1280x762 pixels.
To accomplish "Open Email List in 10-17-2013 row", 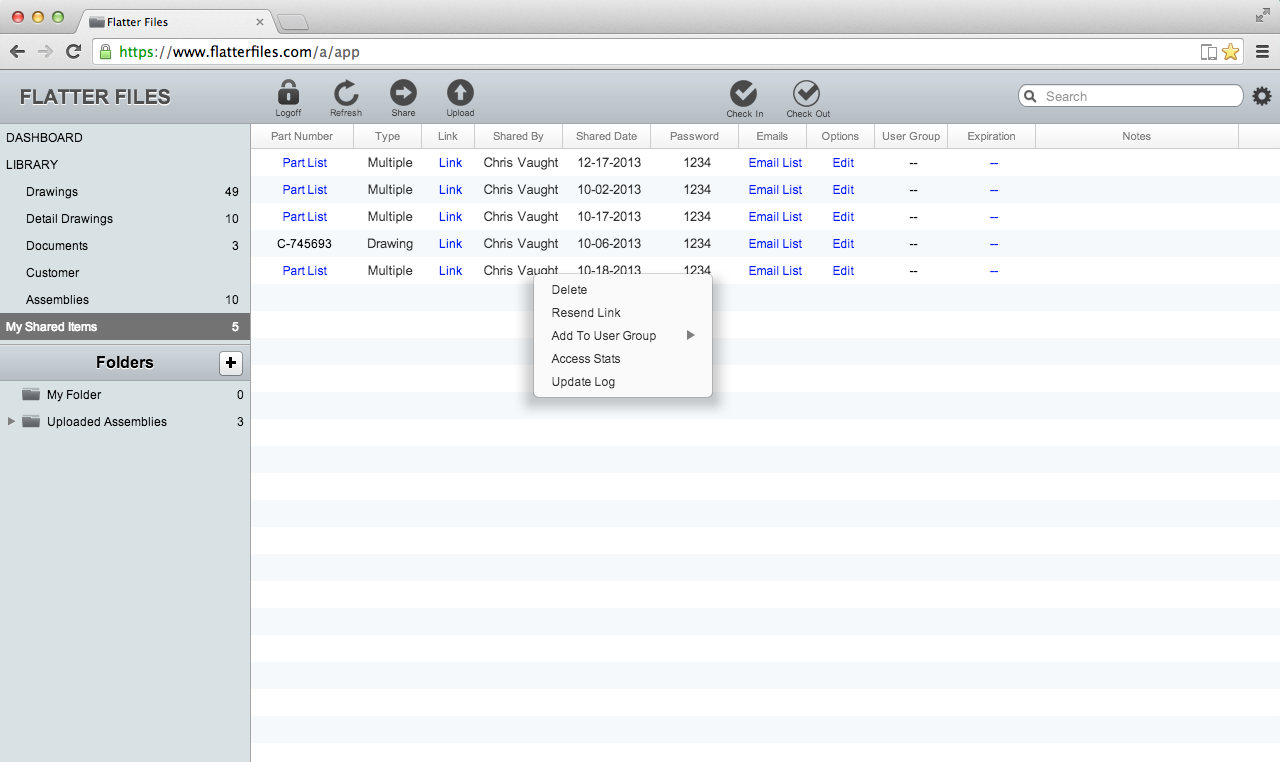I will (x=775, y=217).
